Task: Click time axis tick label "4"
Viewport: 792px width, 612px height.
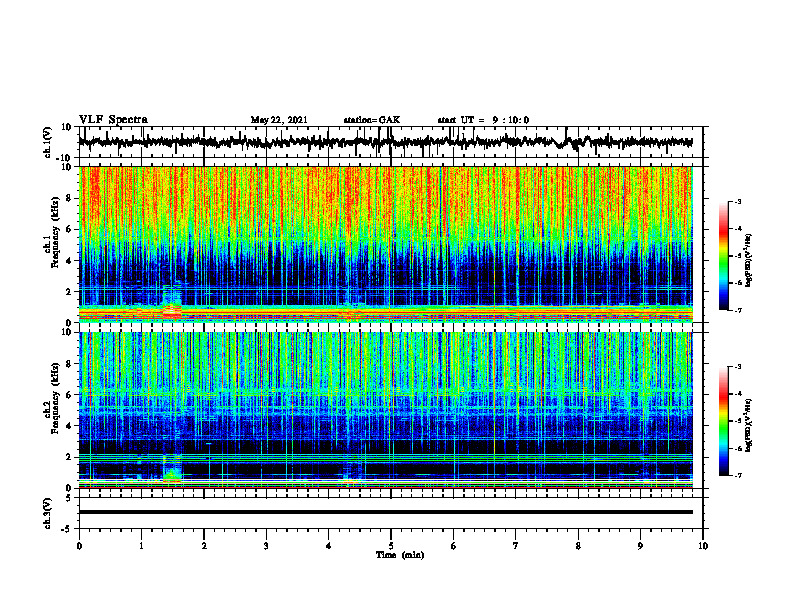Action: pos(329,546)
